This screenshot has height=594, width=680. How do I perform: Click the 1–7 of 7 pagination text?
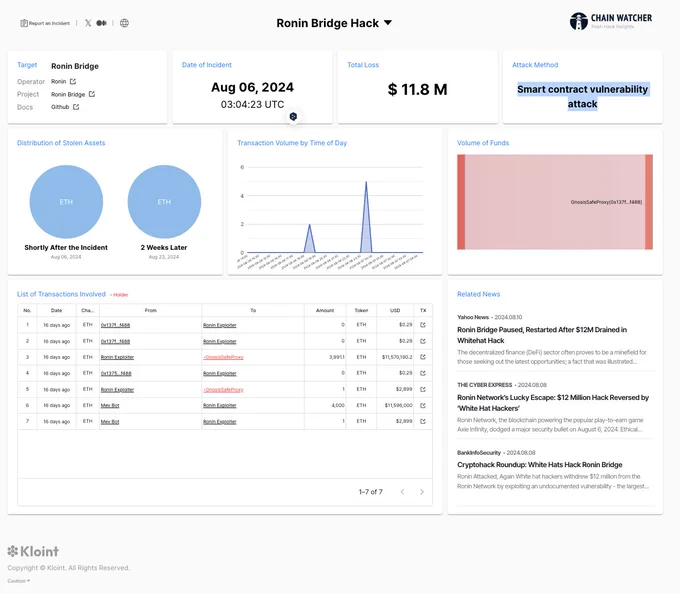tap(371, 492)
